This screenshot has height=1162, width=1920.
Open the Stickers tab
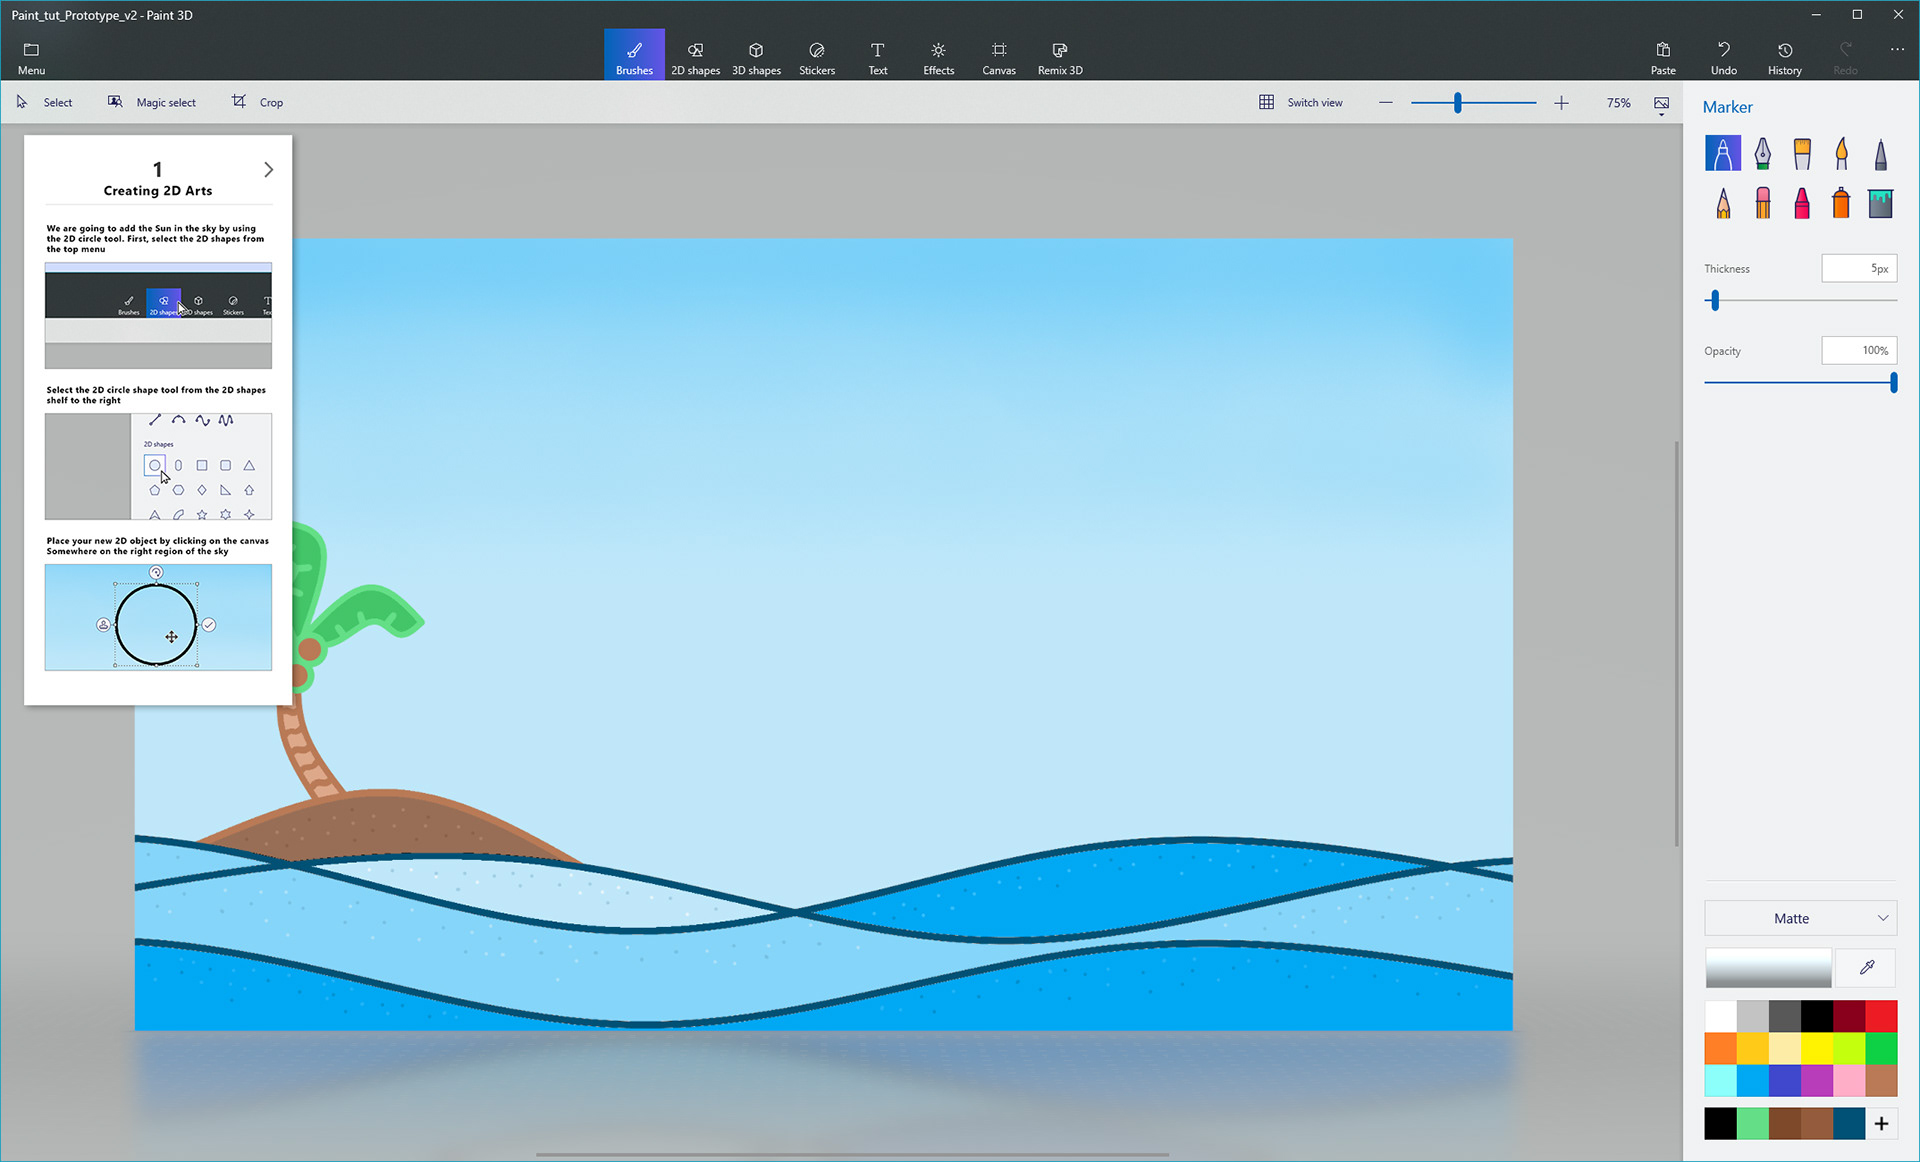click(816, 57)
